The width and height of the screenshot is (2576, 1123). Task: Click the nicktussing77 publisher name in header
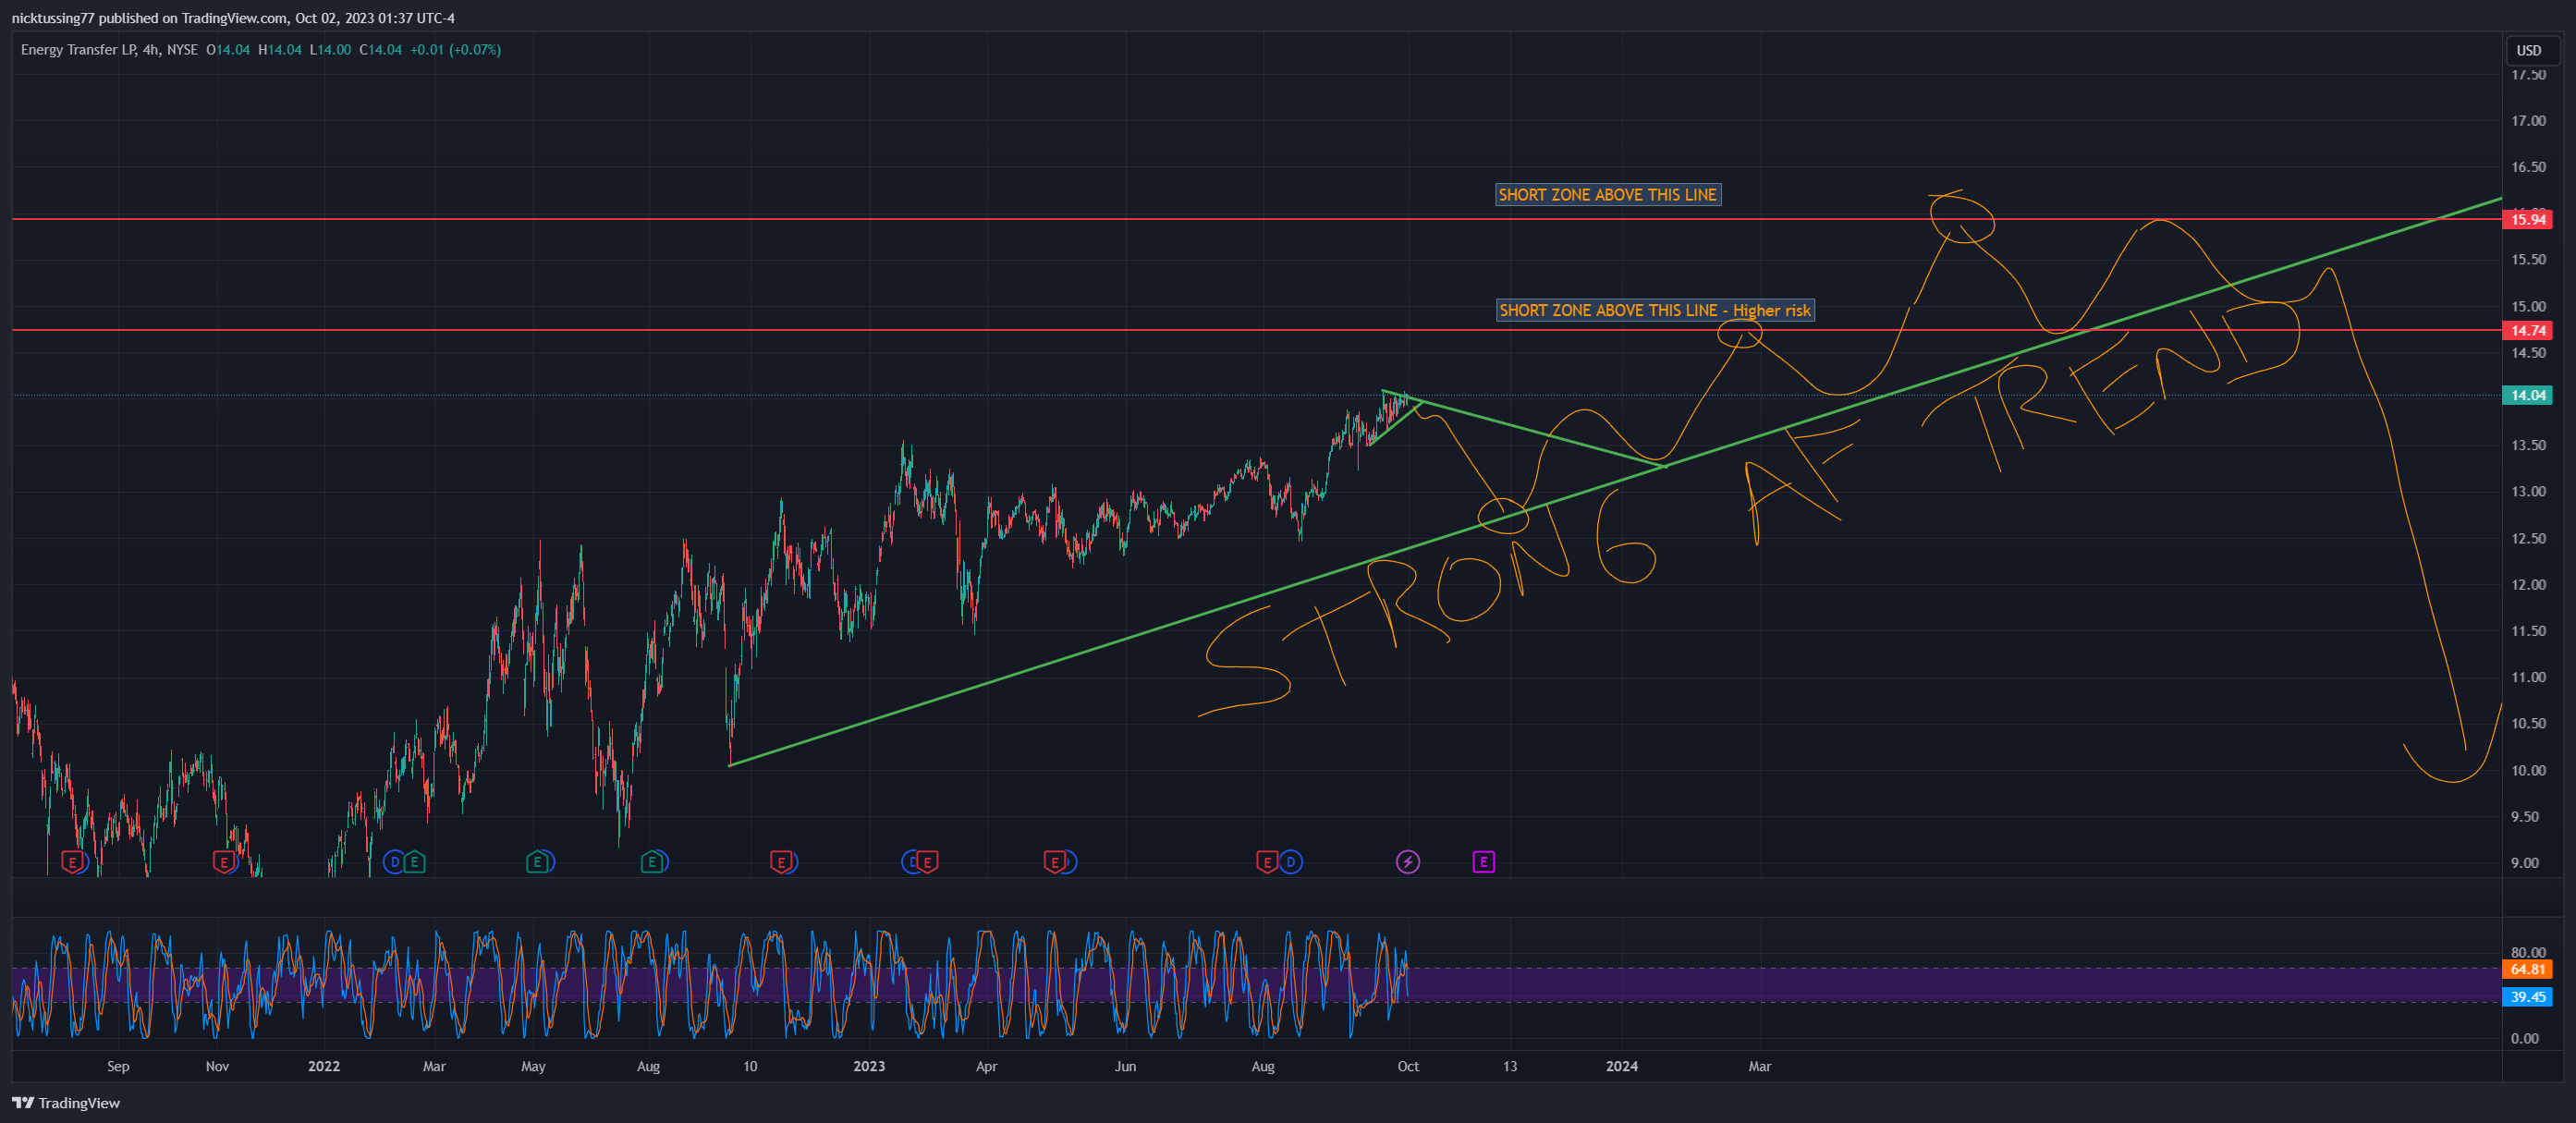point(53,18)
